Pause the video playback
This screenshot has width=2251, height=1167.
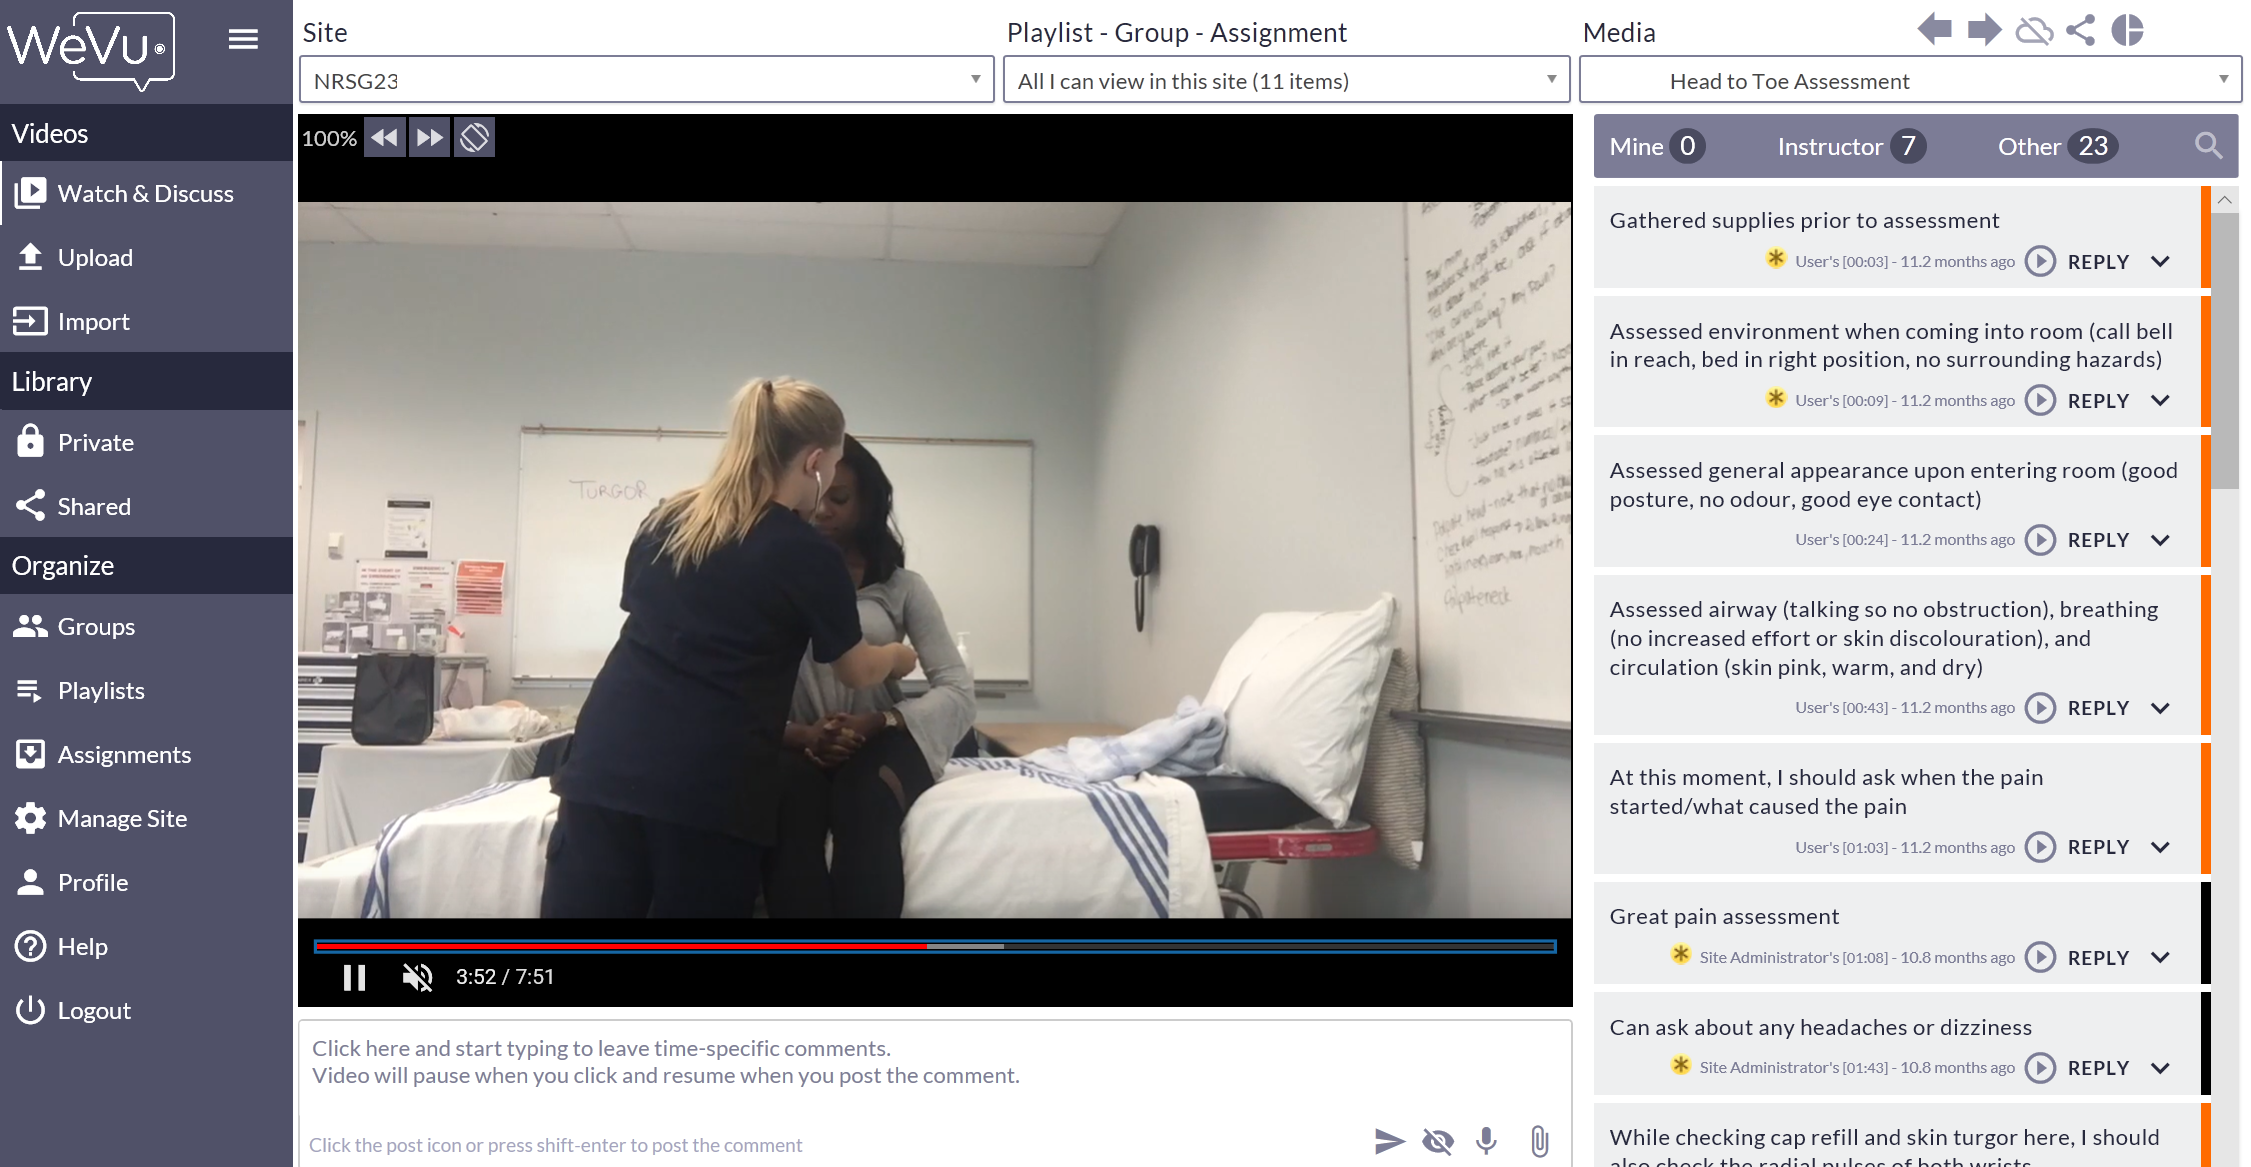point(354,977)
